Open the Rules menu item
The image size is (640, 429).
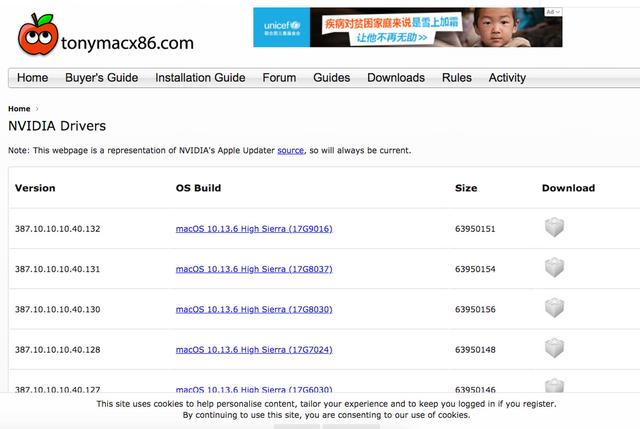coord(457,78)
